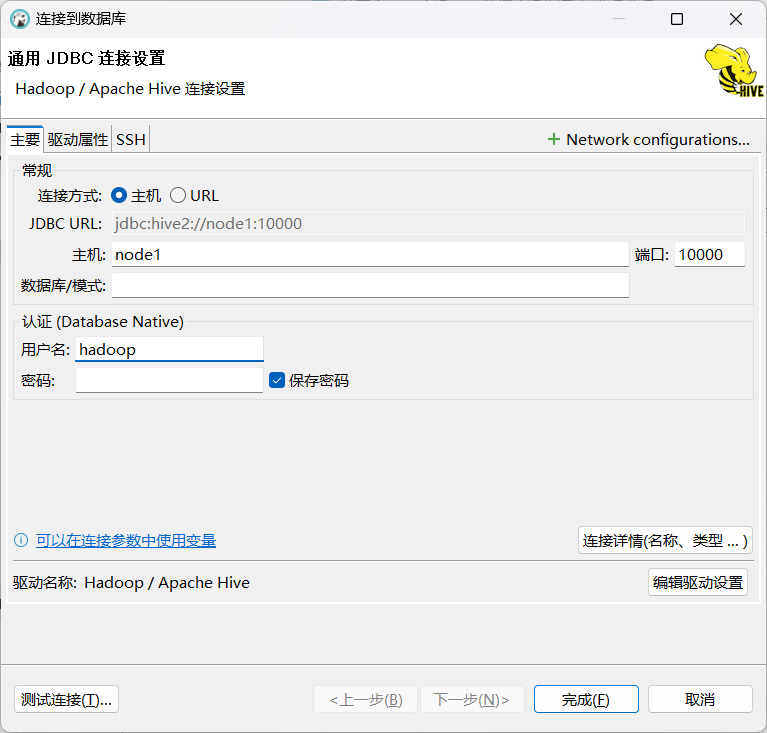Screen dimensions: 767x733
Task: Close the dialog with the X button
Action: 736,19
